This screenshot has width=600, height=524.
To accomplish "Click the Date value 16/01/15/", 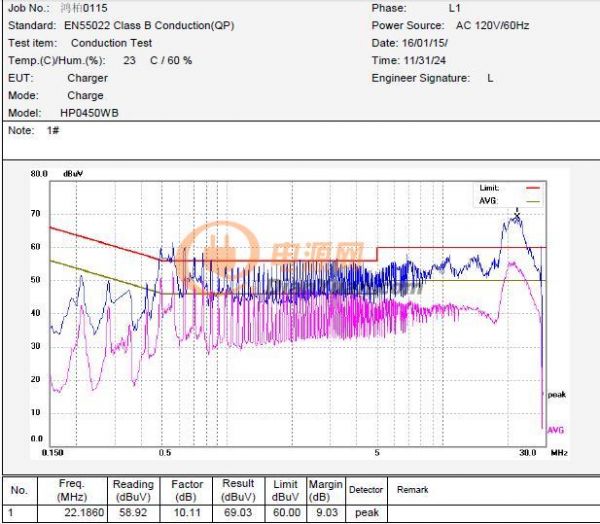I will 425,43.
